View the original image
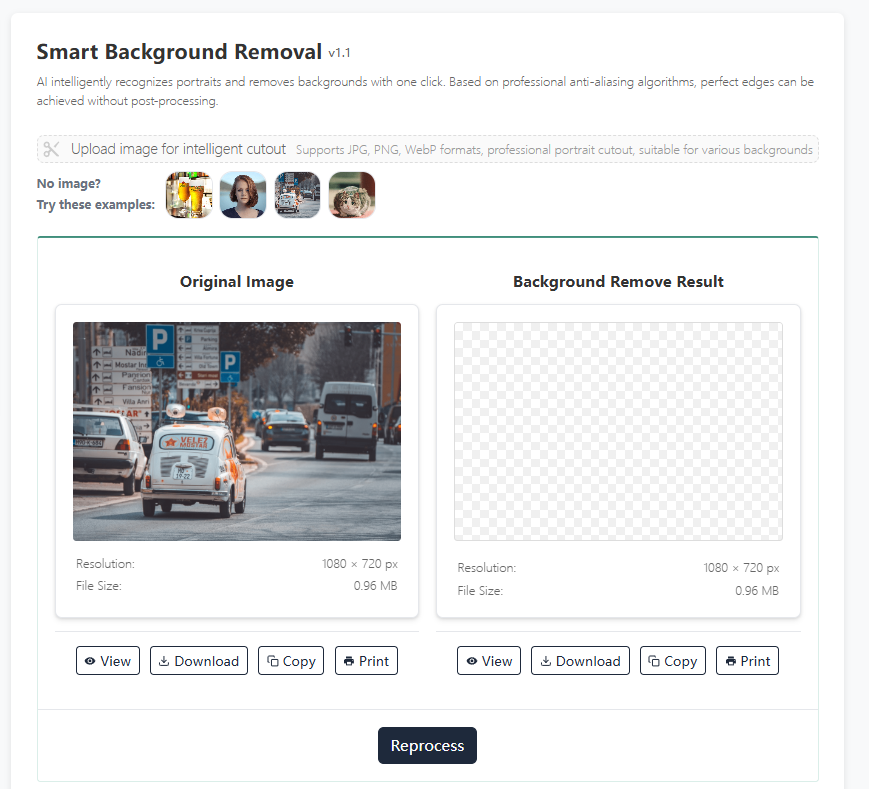 pos(108,661)
